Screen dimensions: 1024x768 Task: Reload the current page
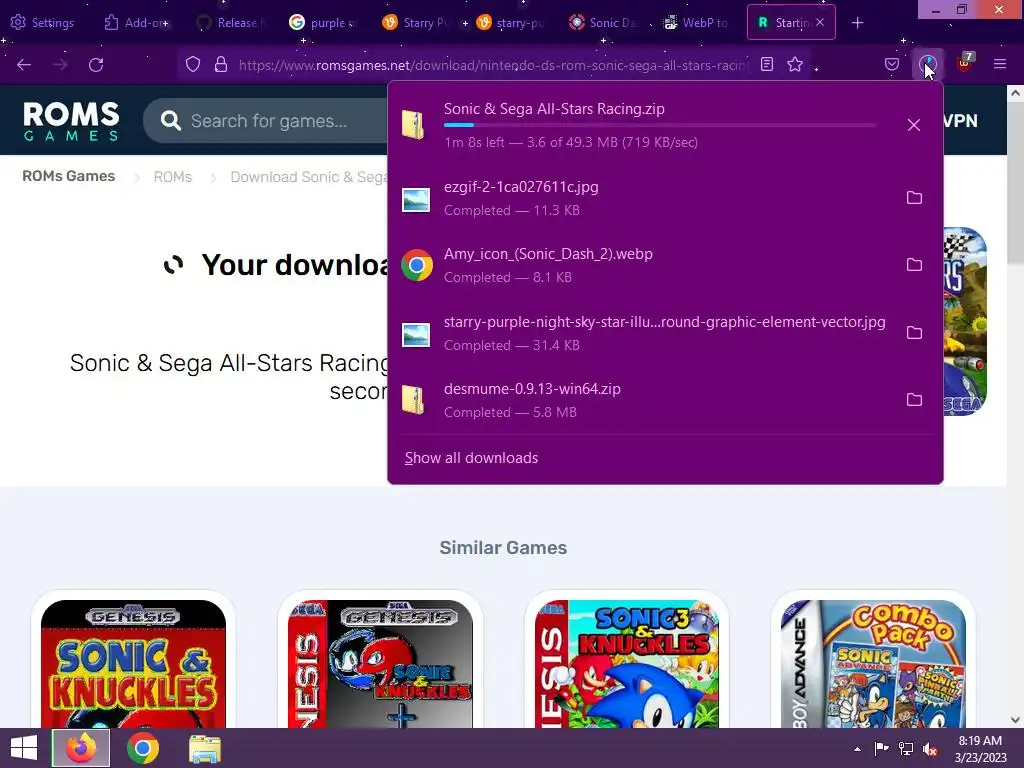point(96,65)
